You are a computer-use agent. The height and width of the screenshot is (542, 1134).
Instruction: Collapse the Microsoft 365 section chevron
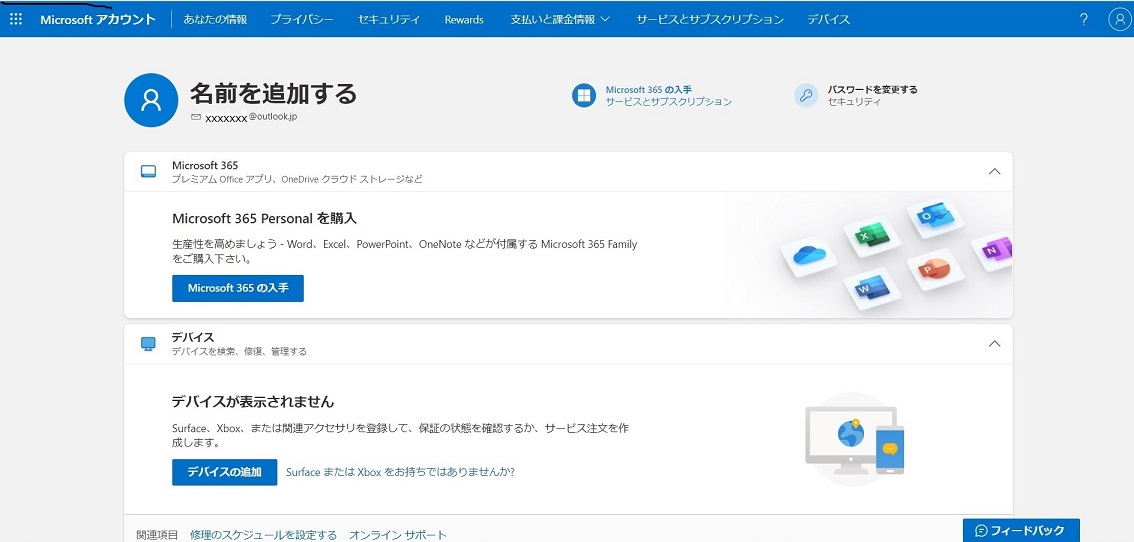click(994, 172)
